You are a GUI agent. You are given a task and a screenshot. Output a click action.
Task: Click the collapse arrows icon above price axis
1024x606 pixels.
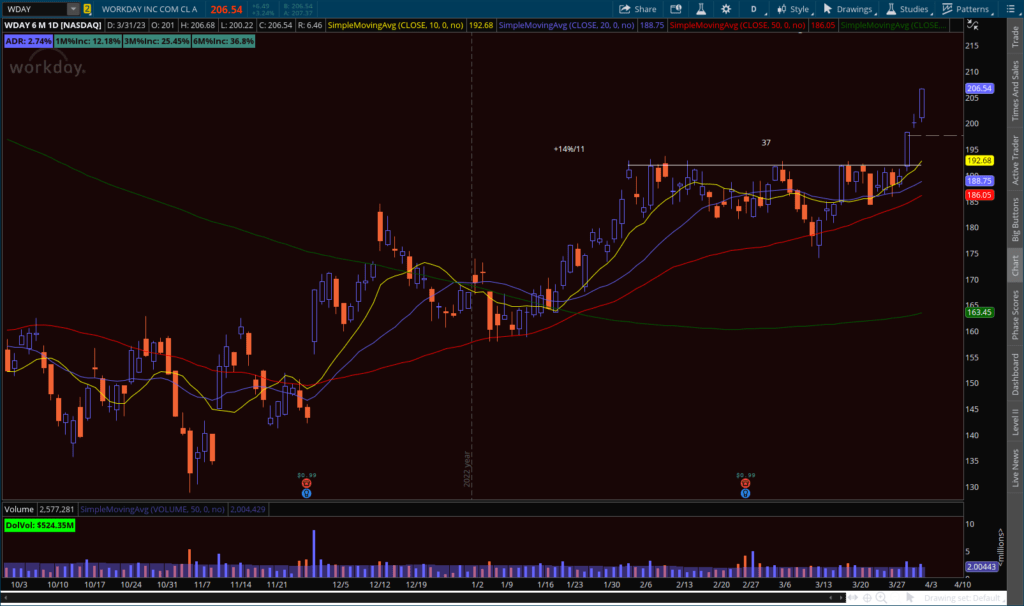(x=972, y=25)
